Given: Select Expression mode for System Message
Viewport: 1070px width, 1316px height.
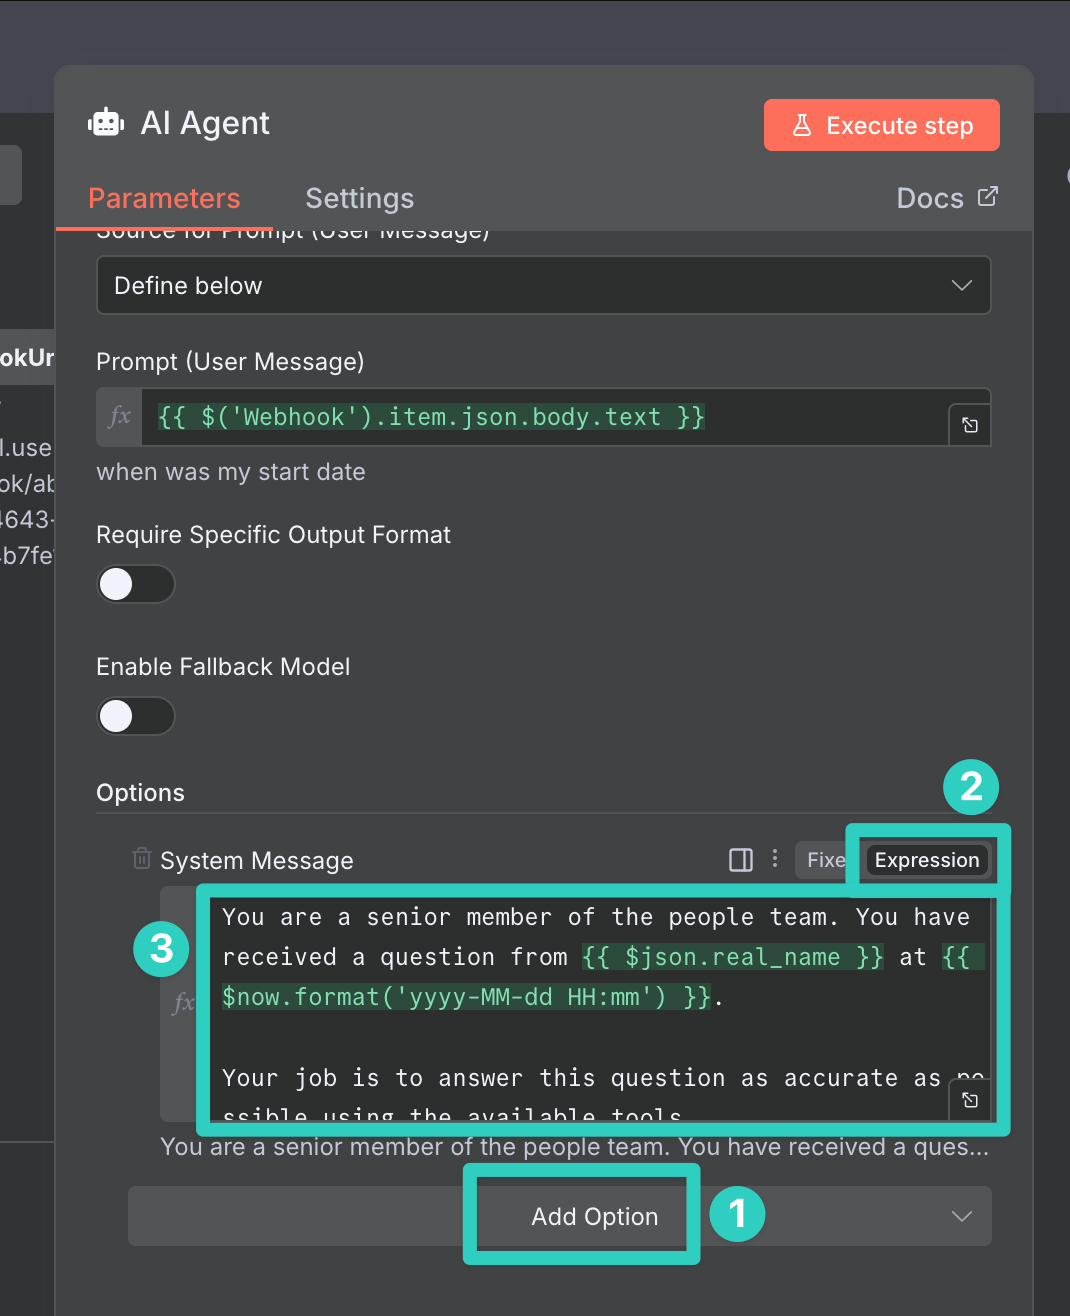Looking at the screenshot, I should pos(926,860).
